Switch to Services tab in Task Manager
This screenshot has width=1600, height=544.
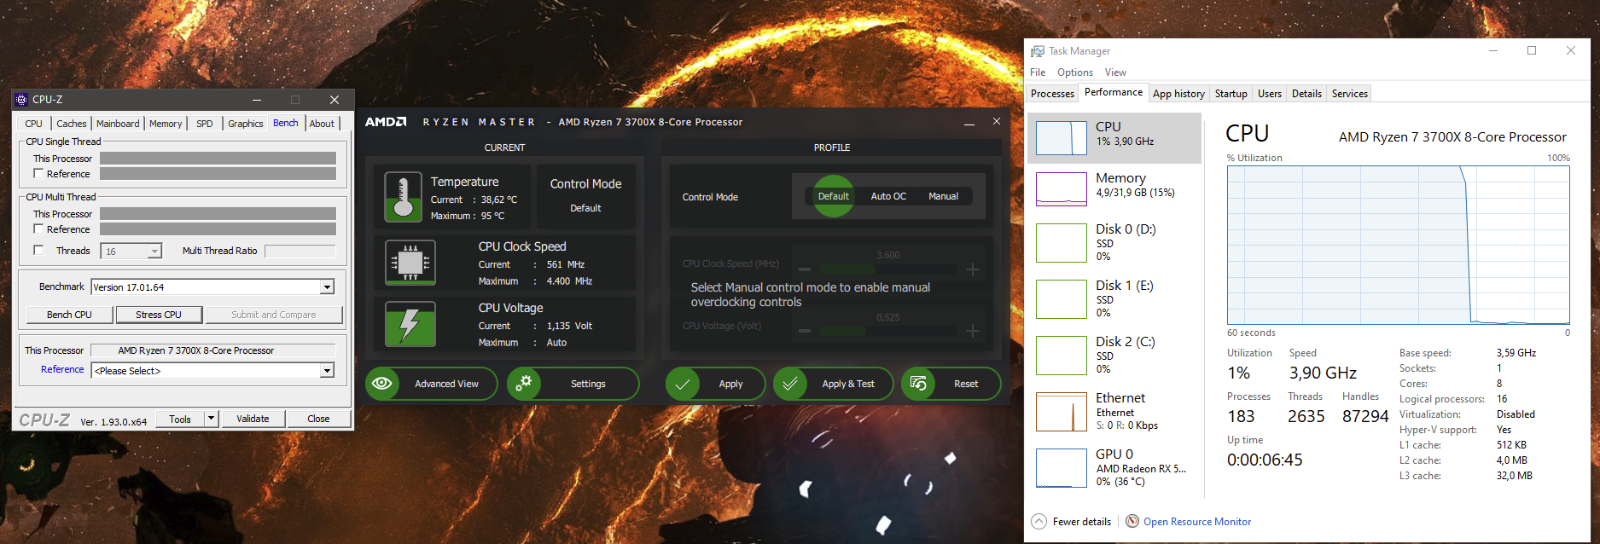[1350, 94]
